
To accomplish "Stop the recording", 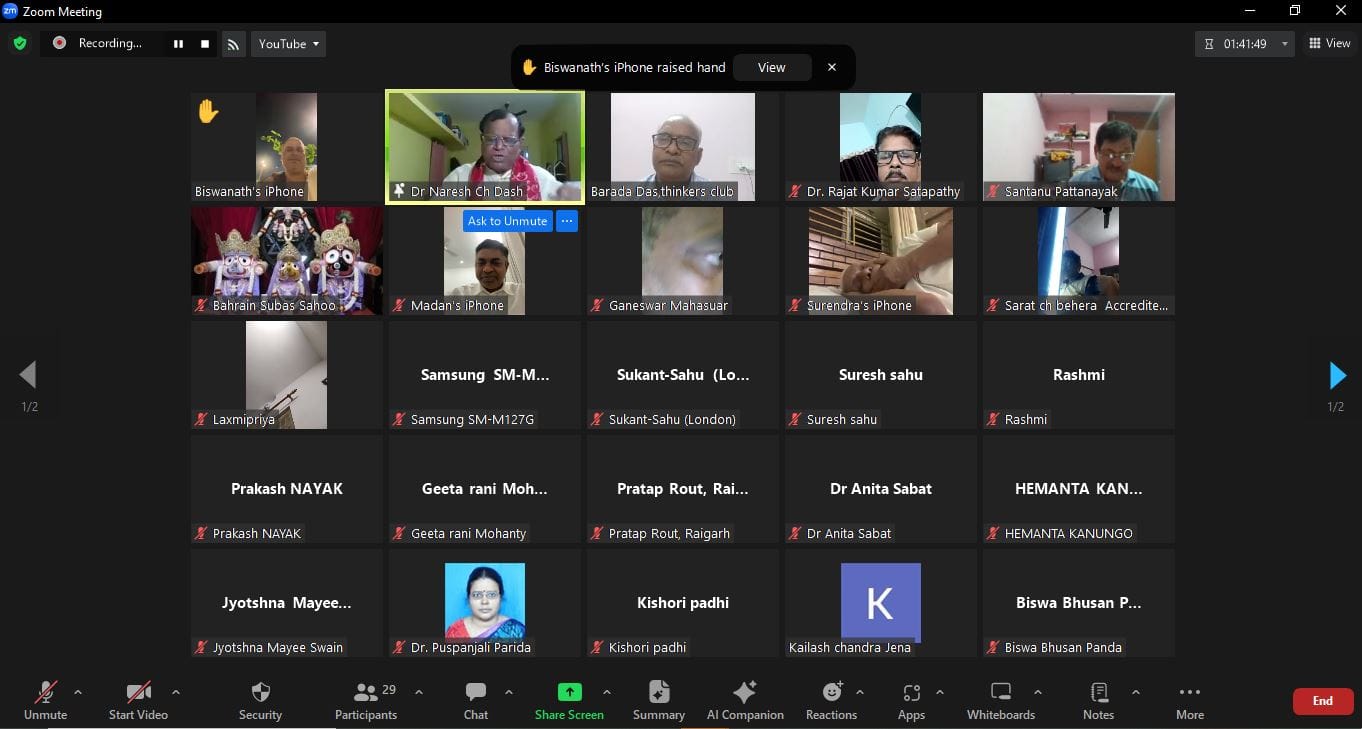I will pyautogui.click(x=205, y=44).
